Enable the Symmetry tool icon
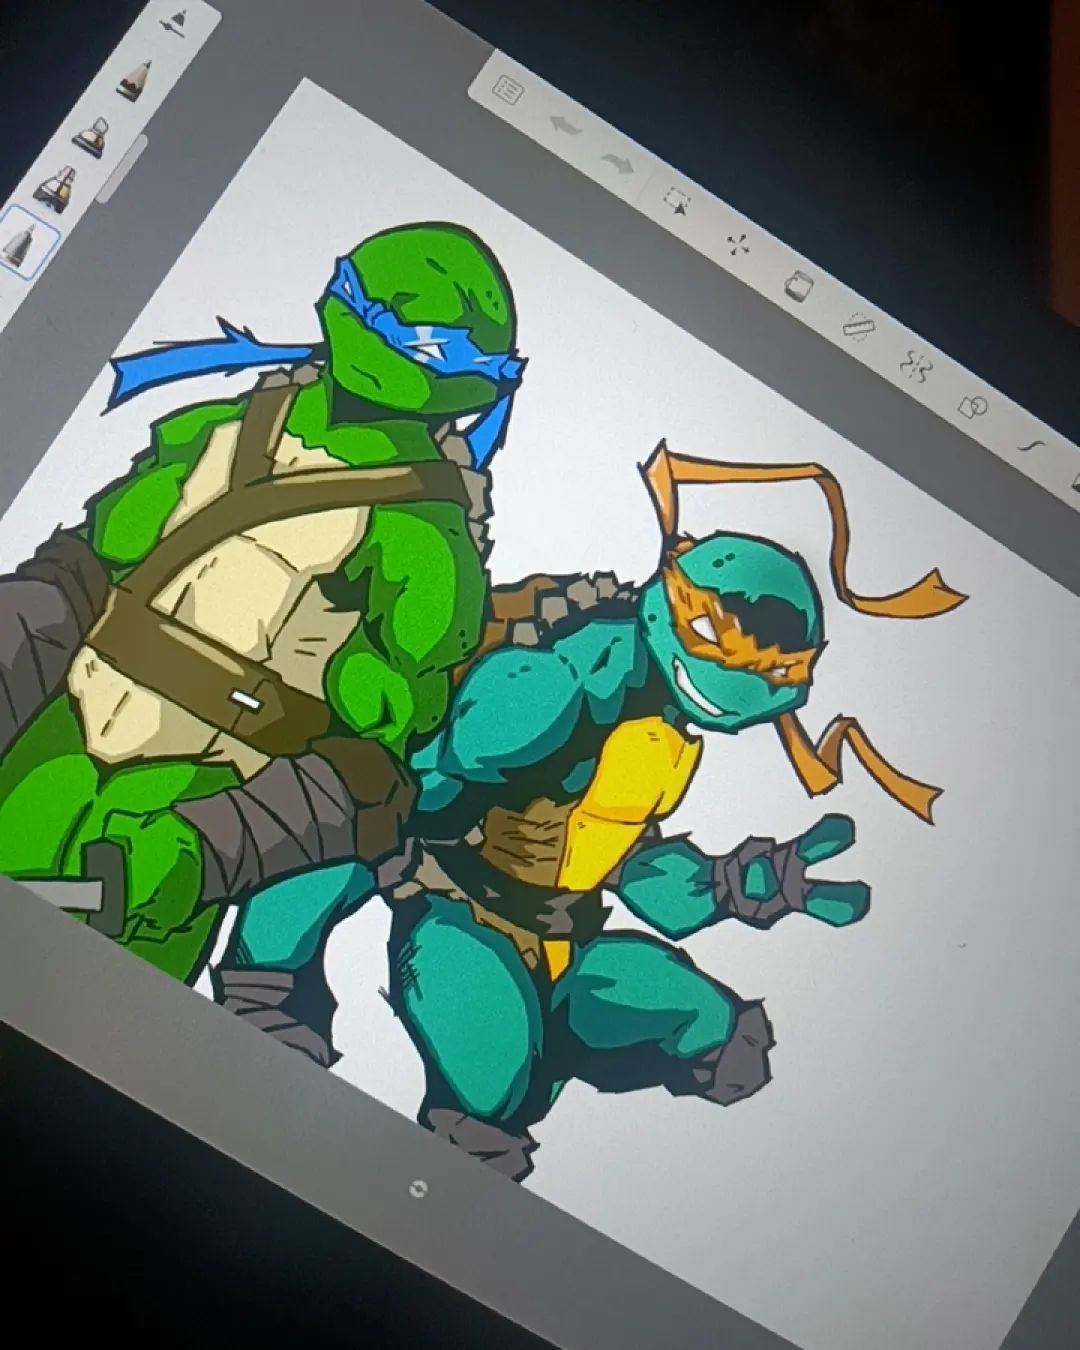The width and height of the screenshot is (1080, 1350). tap(916, 366)
